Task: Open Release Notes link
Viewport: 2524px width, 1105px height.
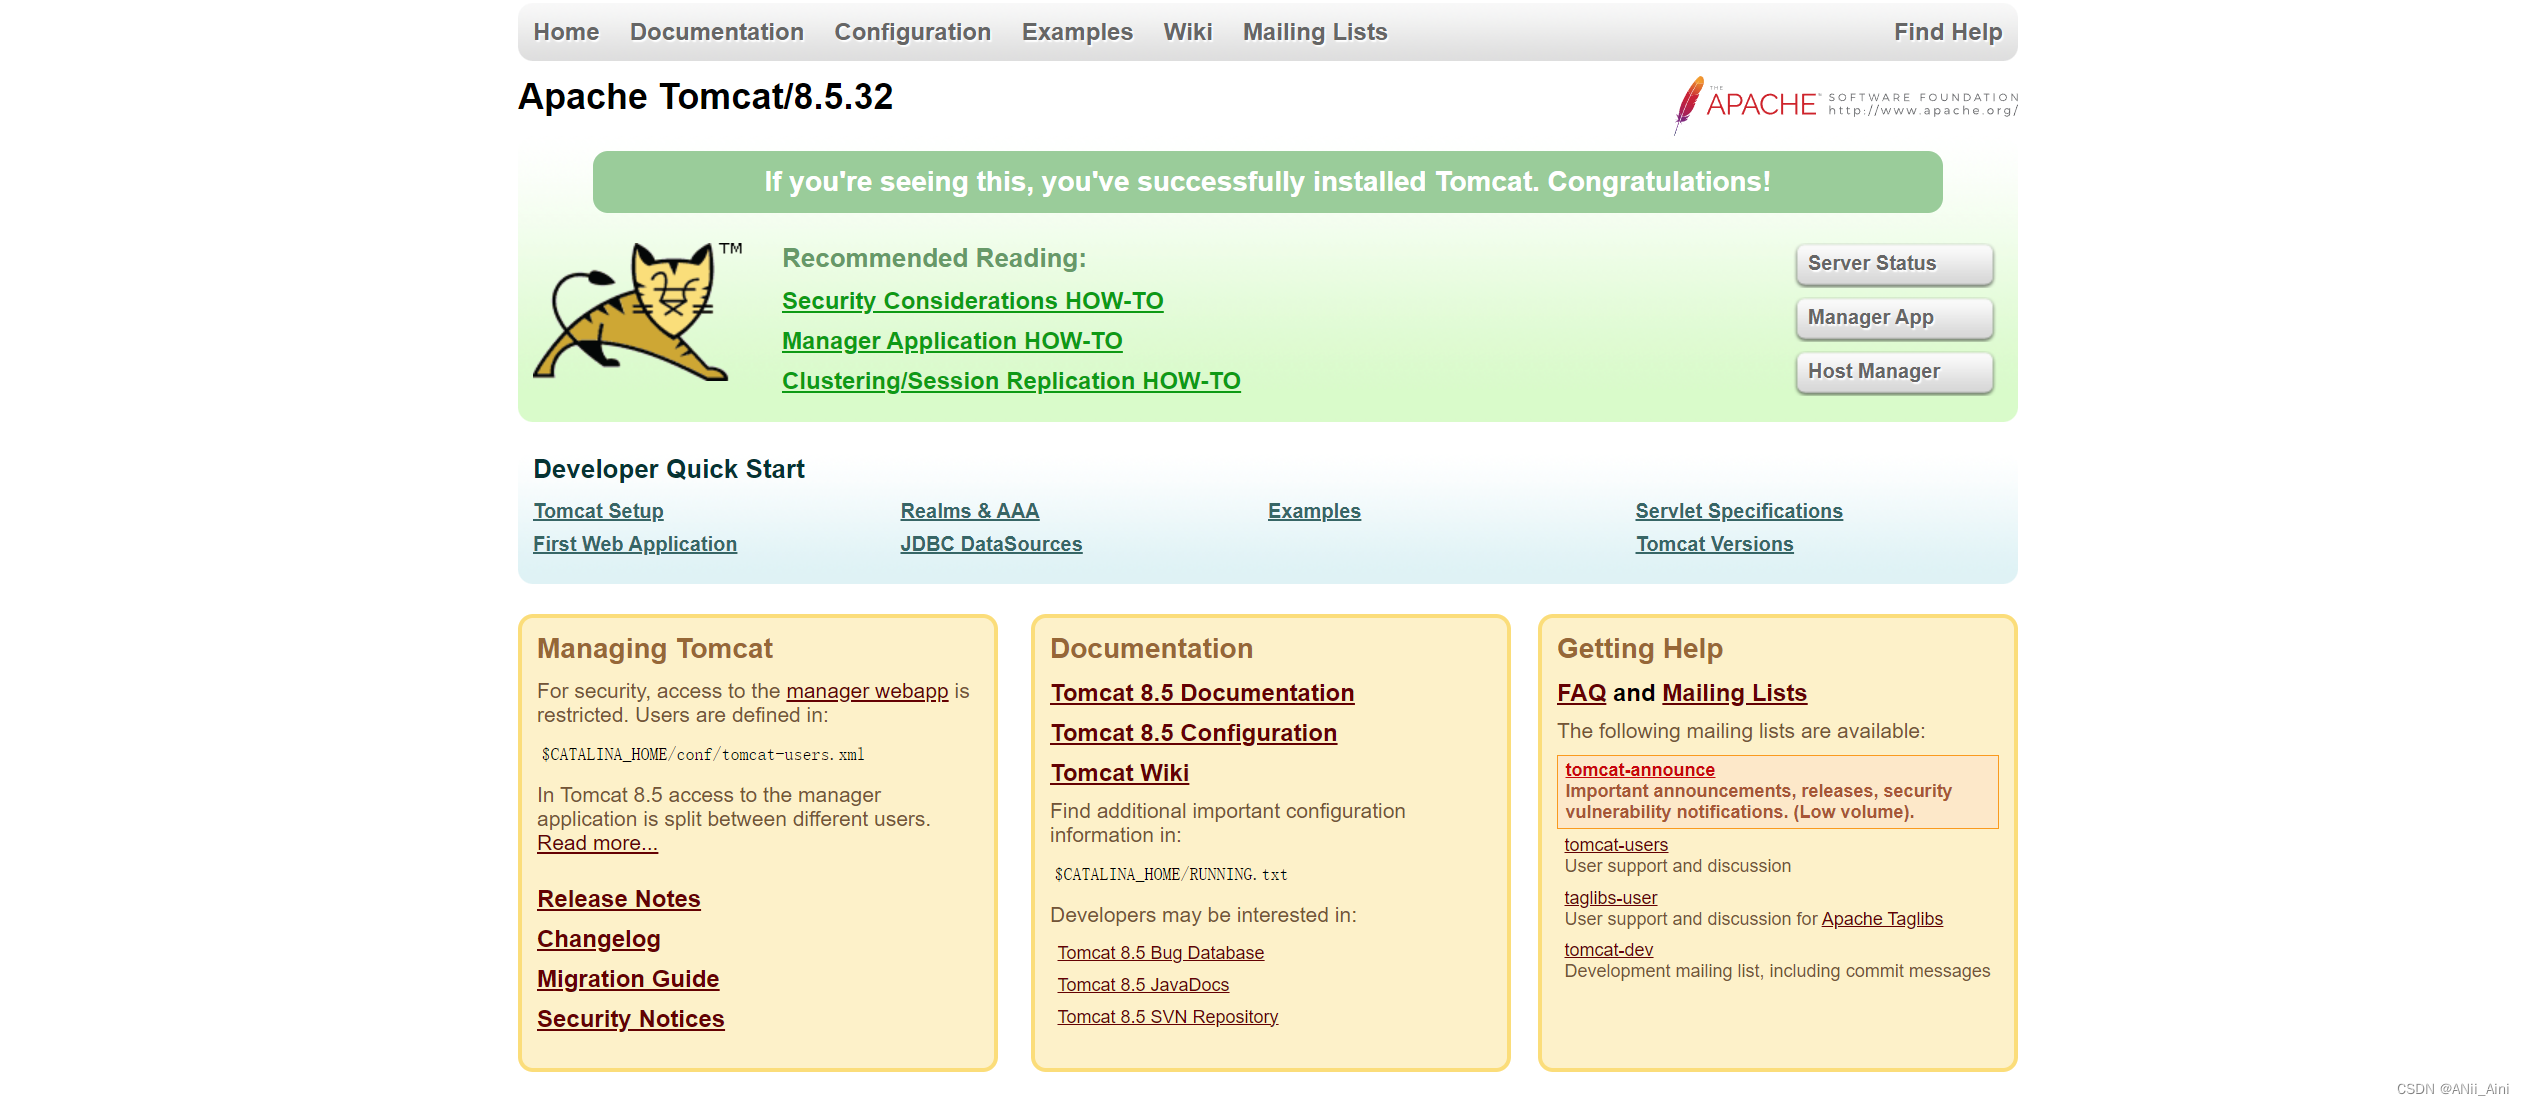Action: [x=618, y=899]
